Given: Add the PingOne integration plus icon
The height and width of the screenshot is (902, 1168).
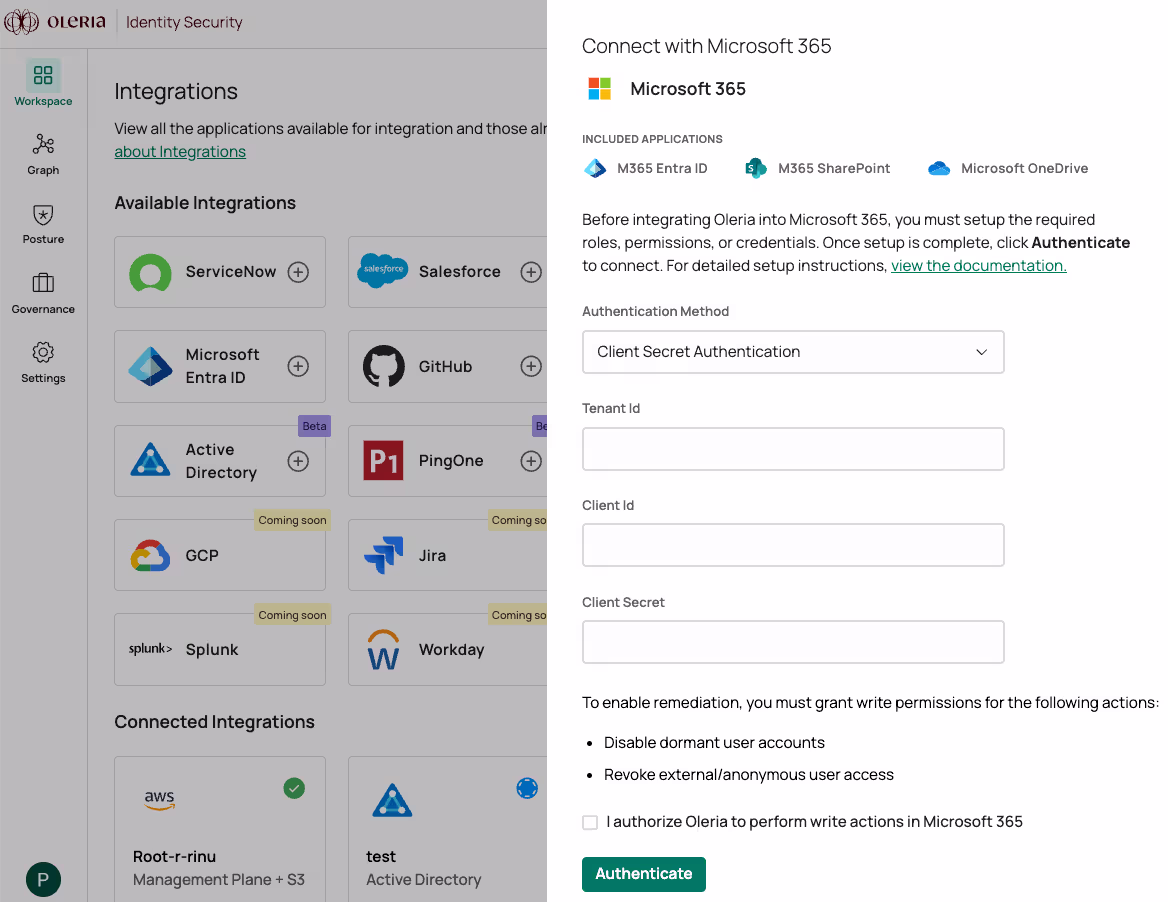Looking at the screenshot, I should (531, 461).
